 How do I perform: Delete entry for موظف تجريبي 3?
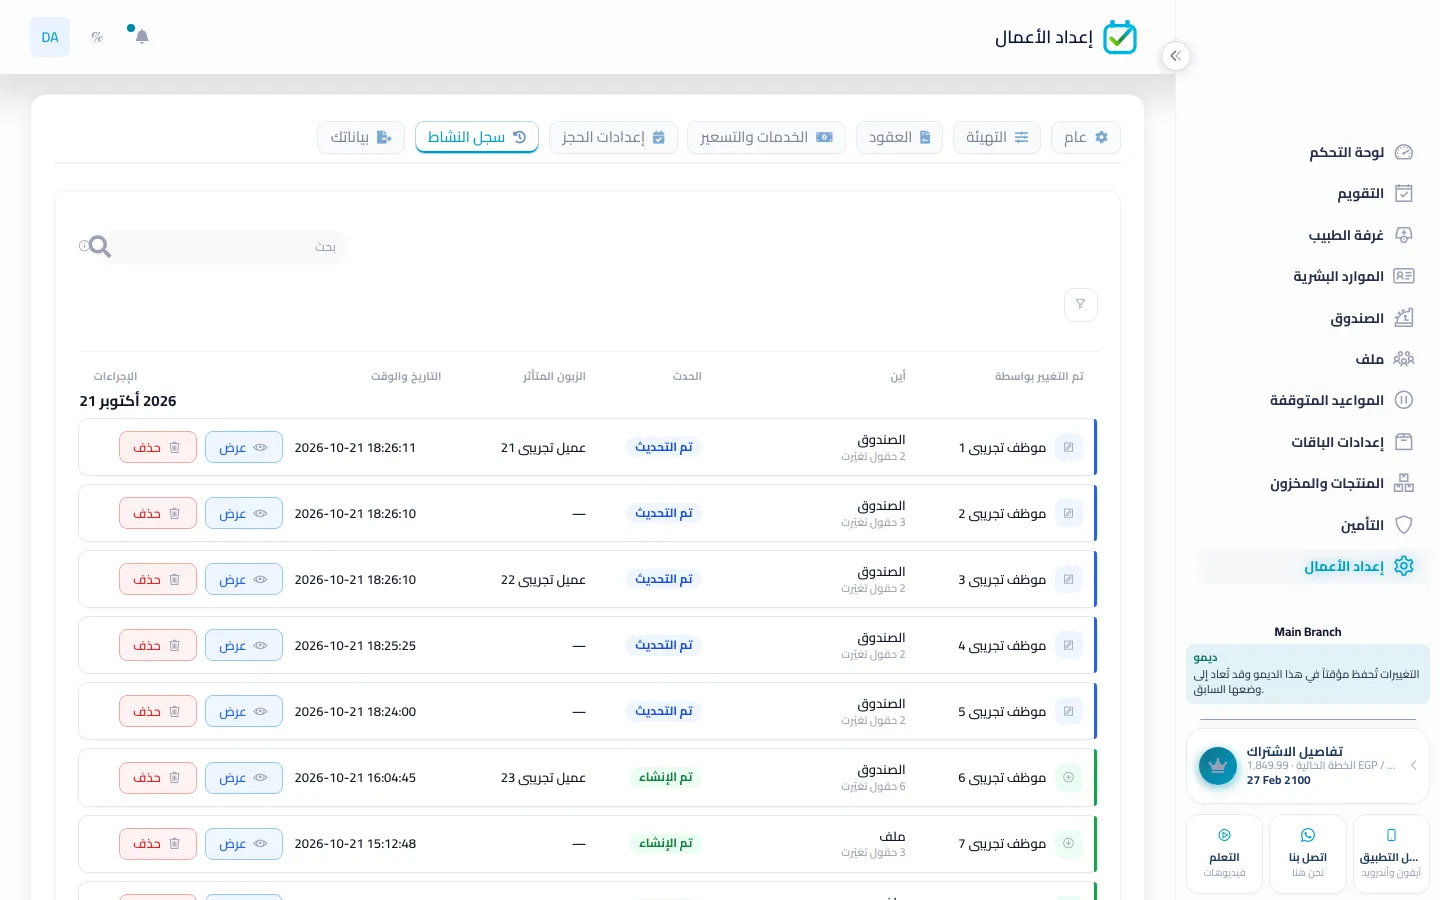(158, 579)
